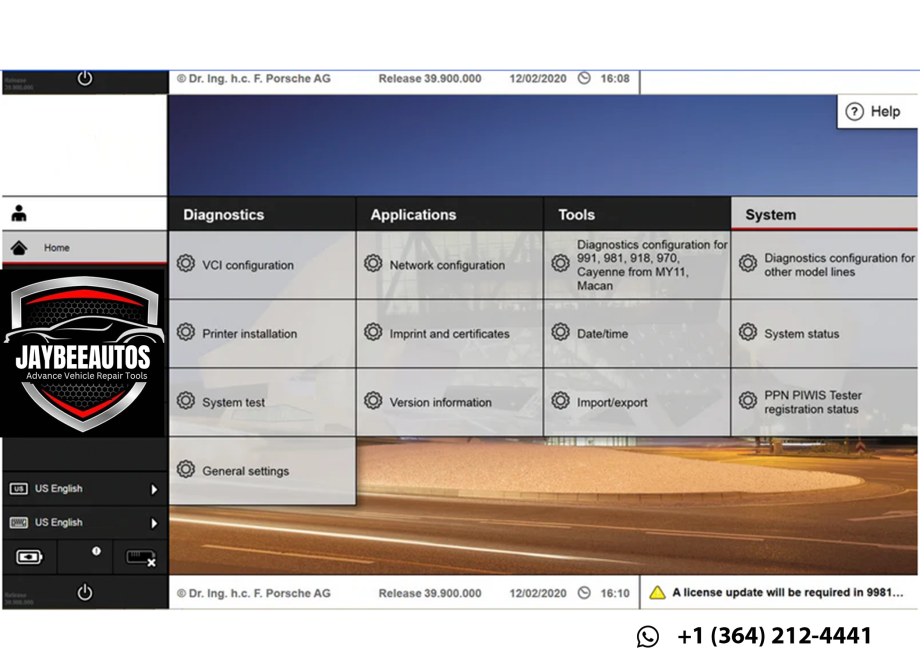Open Diagnostics configuration for other model lines

click(824, 265)
